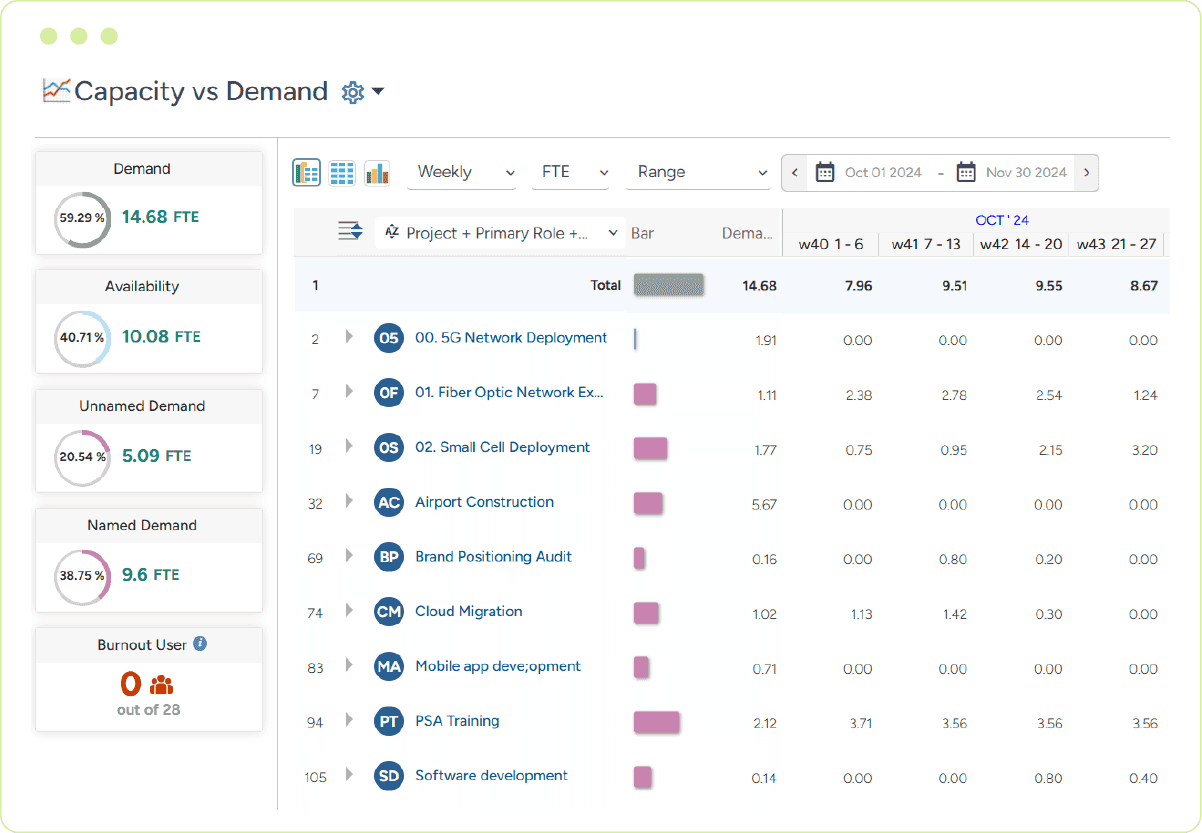Switch to the grid-only view icon
The image size is (1202, 833).
tap(340, 171)
